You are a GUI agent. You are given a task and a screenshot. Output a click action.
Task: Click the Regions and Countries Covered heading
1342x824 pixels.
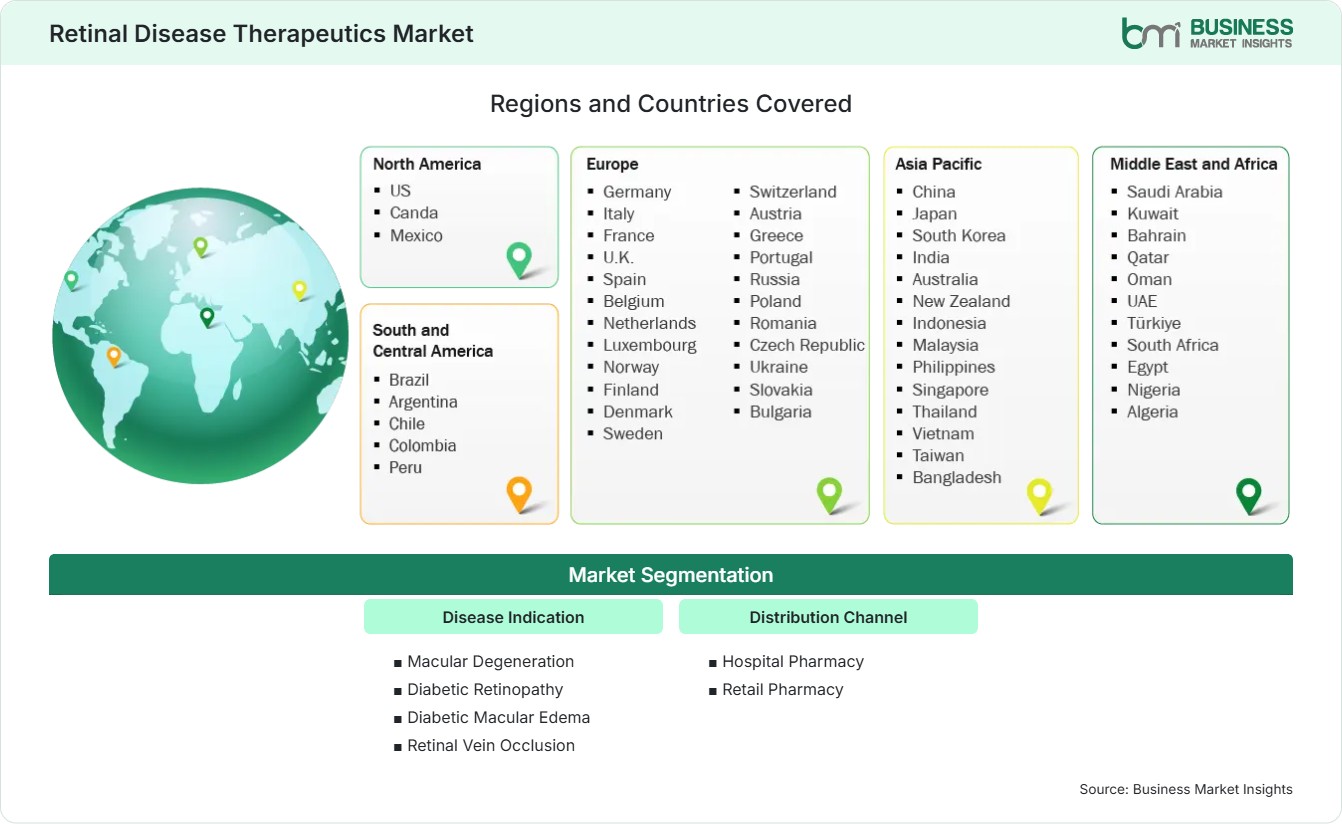tap(671, 104)
